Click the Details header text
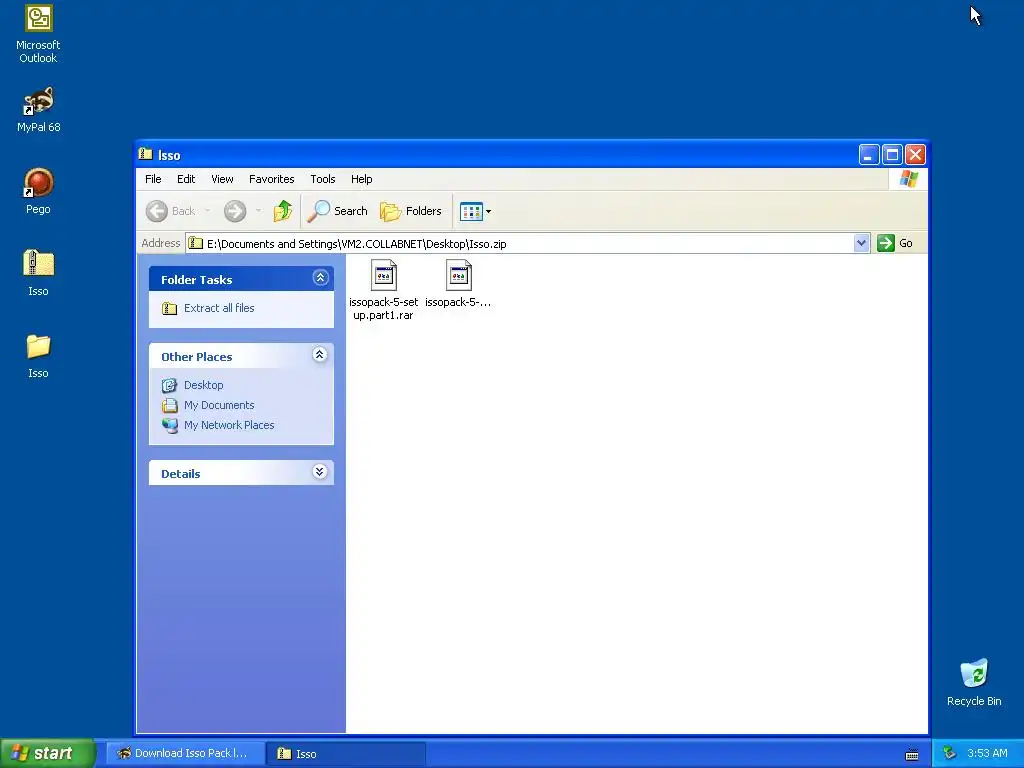 (180, 474)
